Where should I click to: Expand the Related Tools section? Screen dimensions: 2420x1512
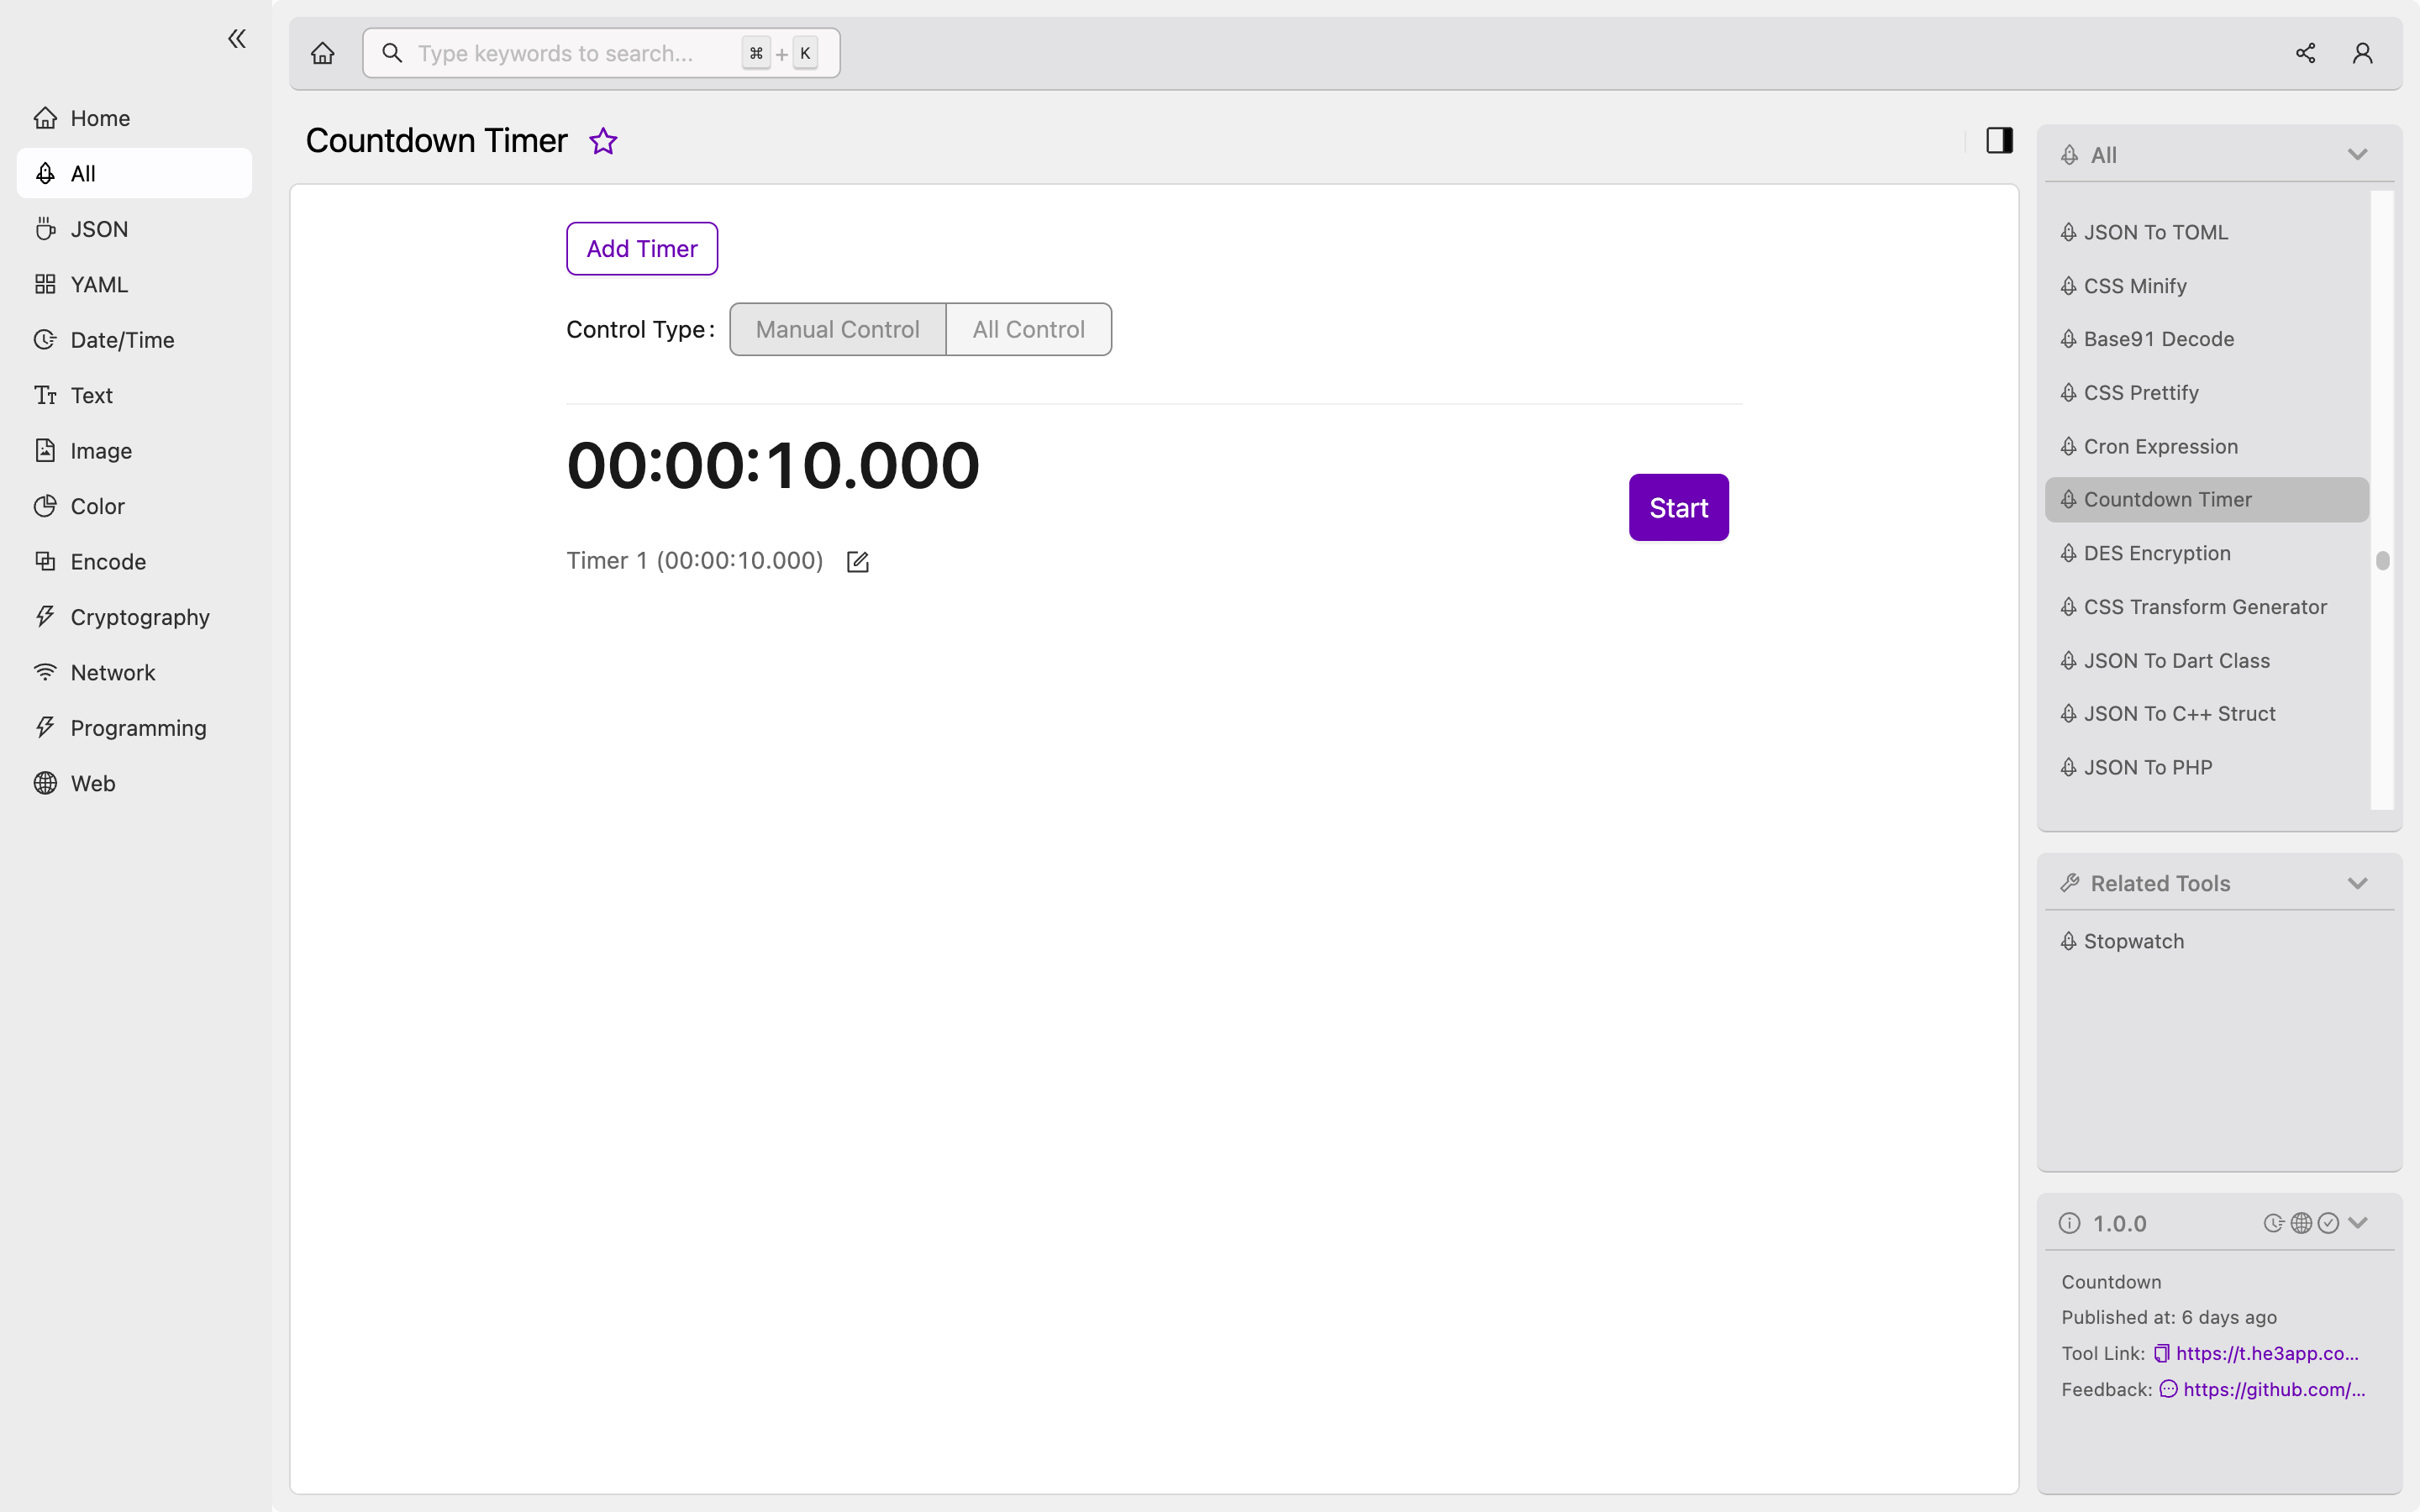pos(2357,883)
